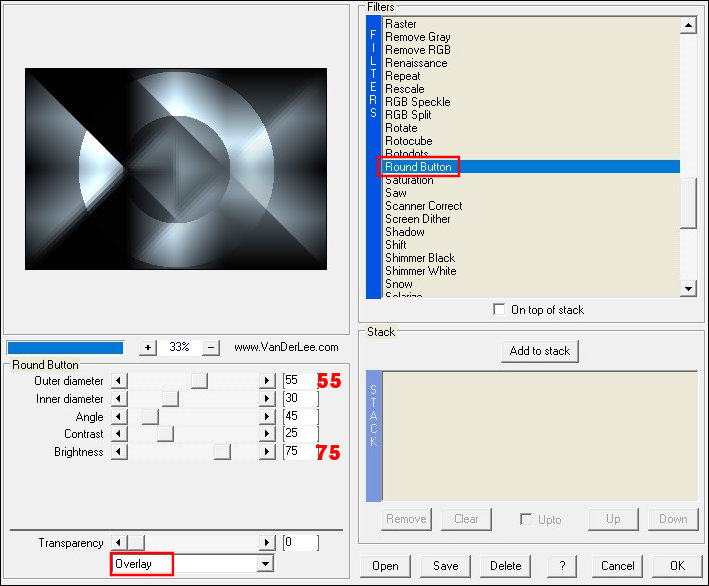Click right arrow of Brightness slider

267,452
